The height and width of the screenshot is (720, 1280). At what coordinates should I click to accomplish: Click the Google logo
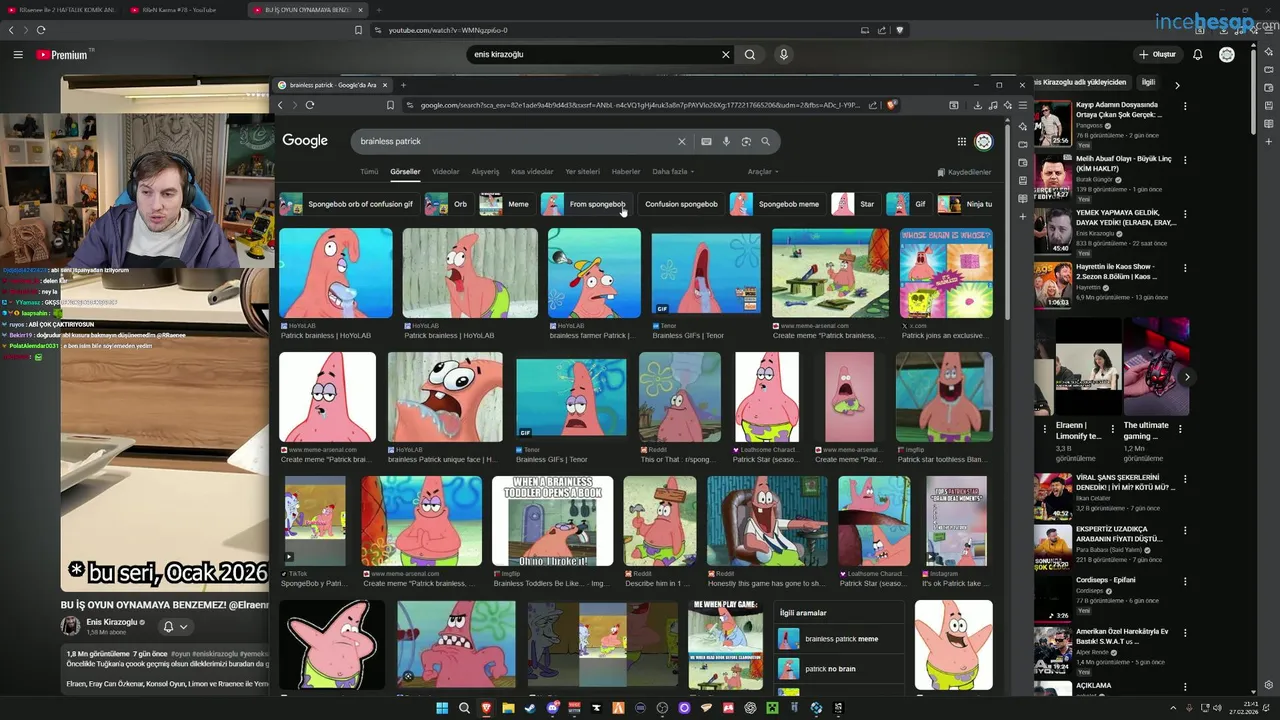pos(305,141)
